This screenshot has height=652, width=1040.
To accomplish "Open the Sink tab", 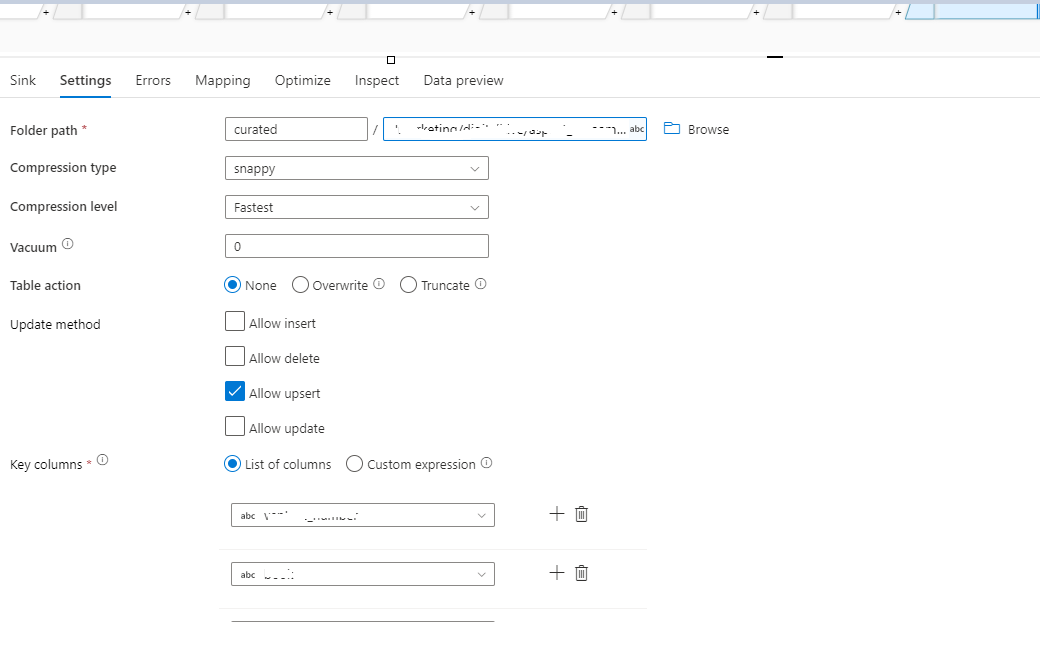I will 23,80.
